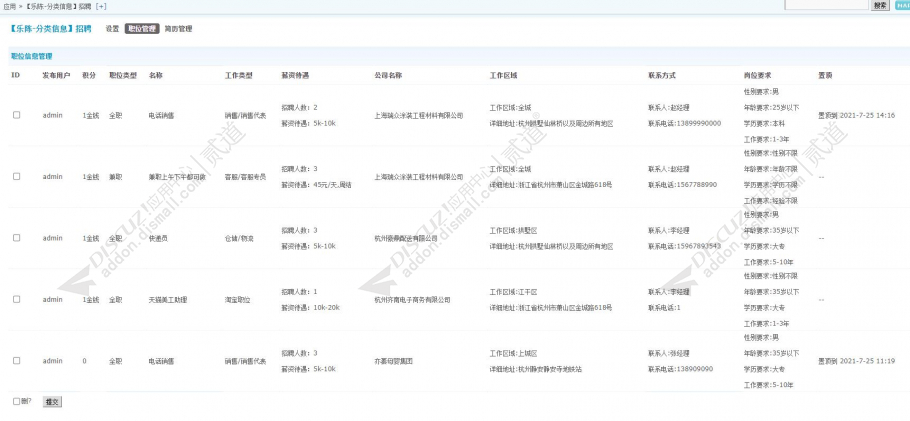The width and height of the screenshot is (910, 421).
Task: Click the 工作区域 column header
Action: (503, 75)
